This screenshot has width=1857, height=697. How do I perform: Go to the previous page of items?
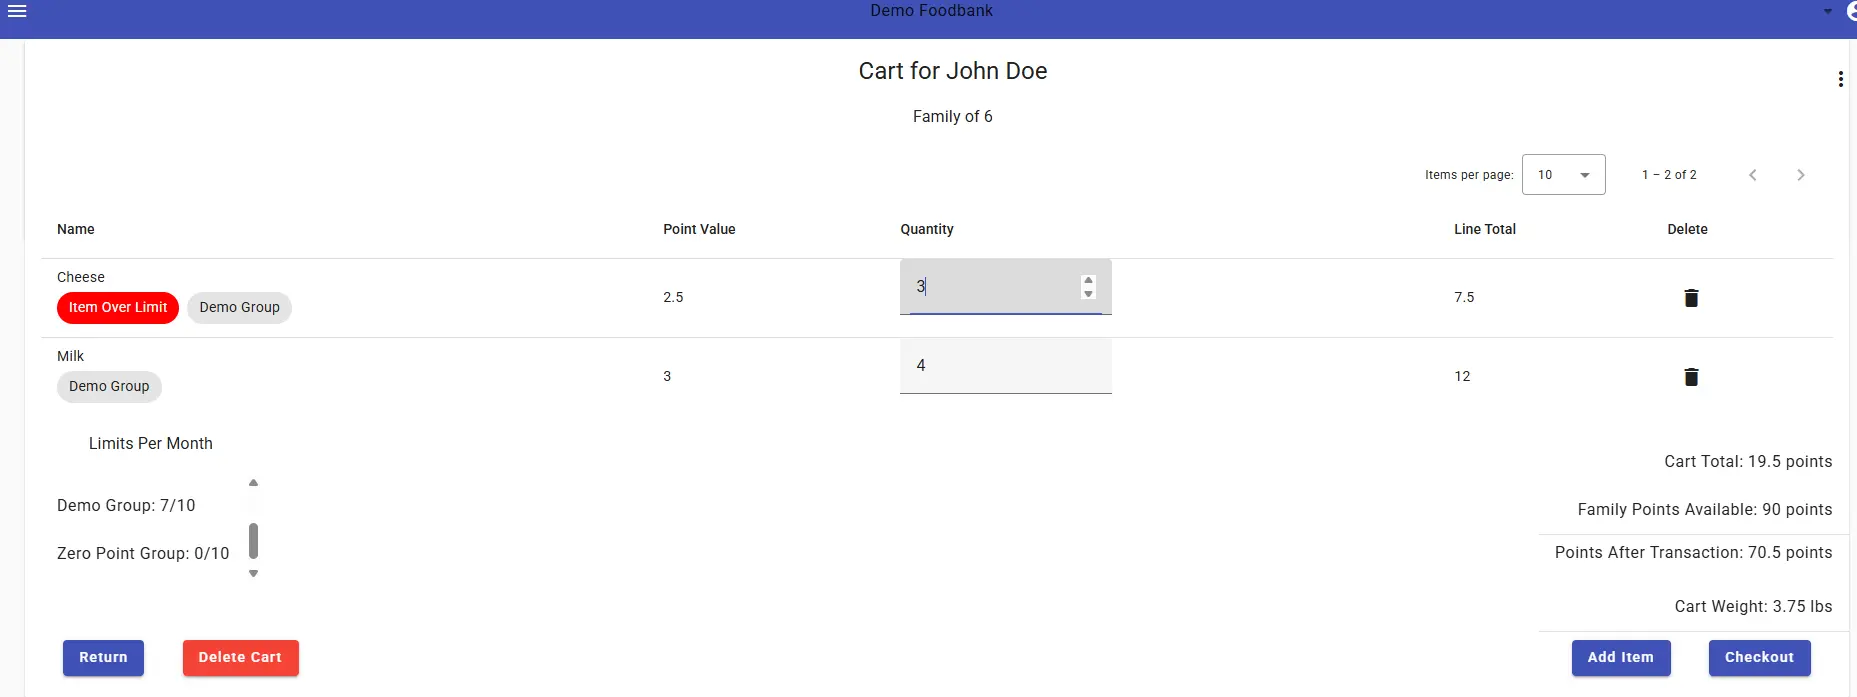(x=1752, y=175)
